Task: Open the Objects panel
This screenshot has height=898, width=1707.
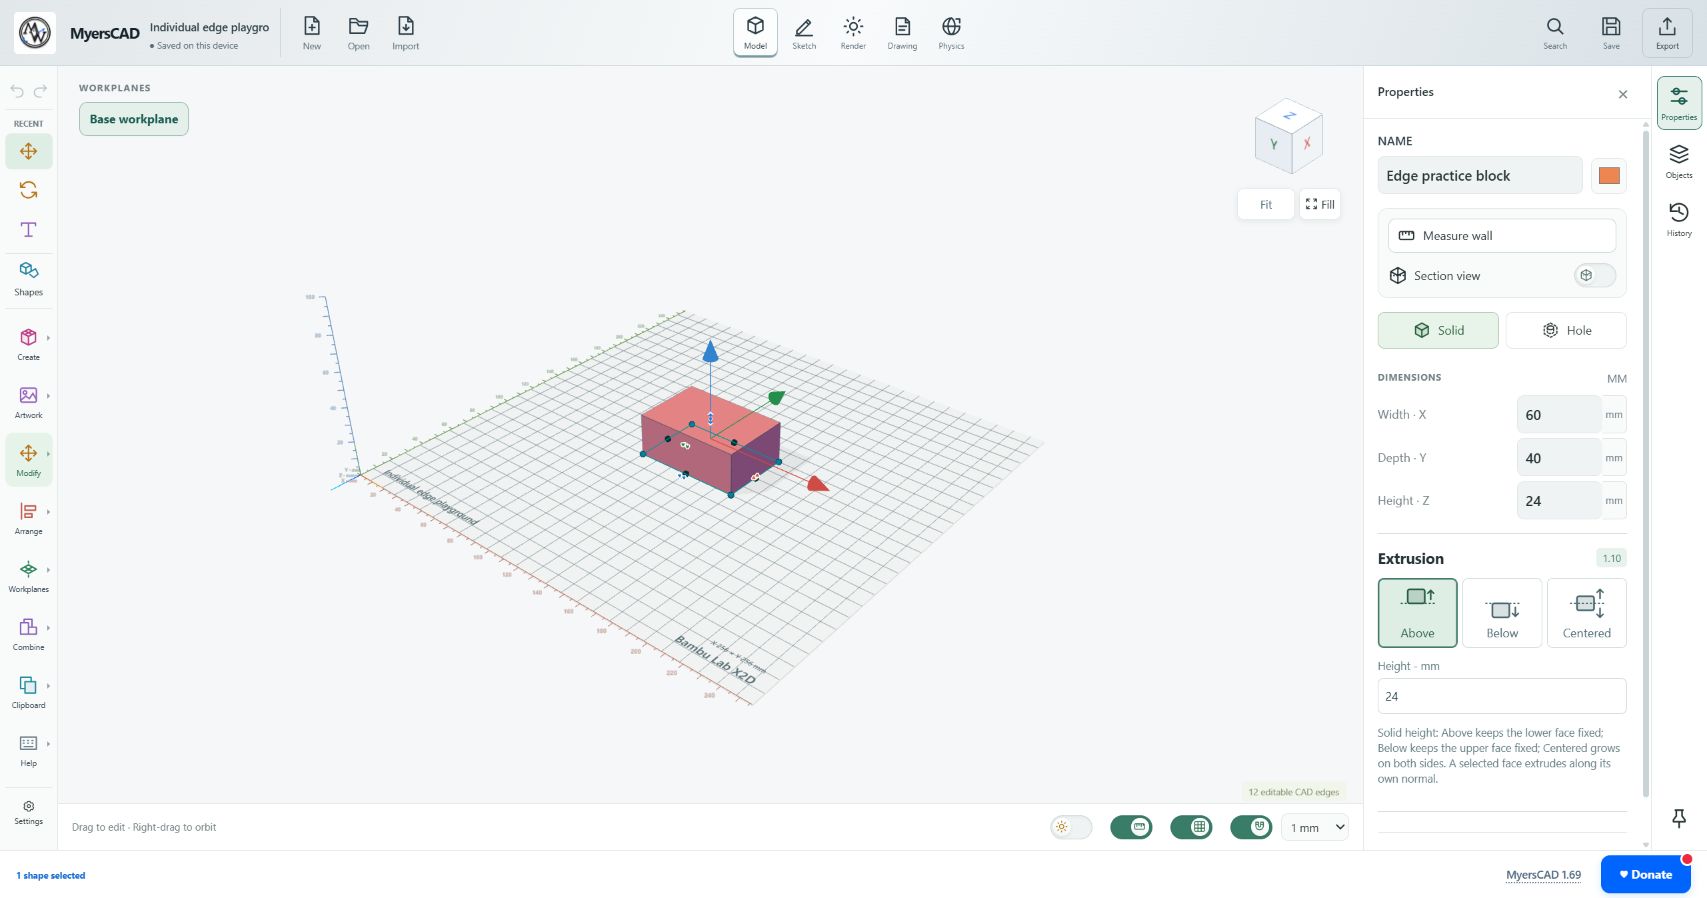Action: 1679,160
